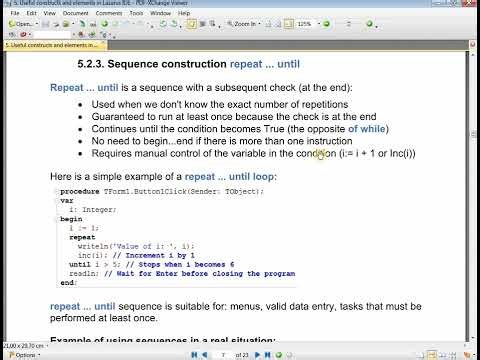Open the Tools menu
Screen dimensions: 480x360
point(136,13)
